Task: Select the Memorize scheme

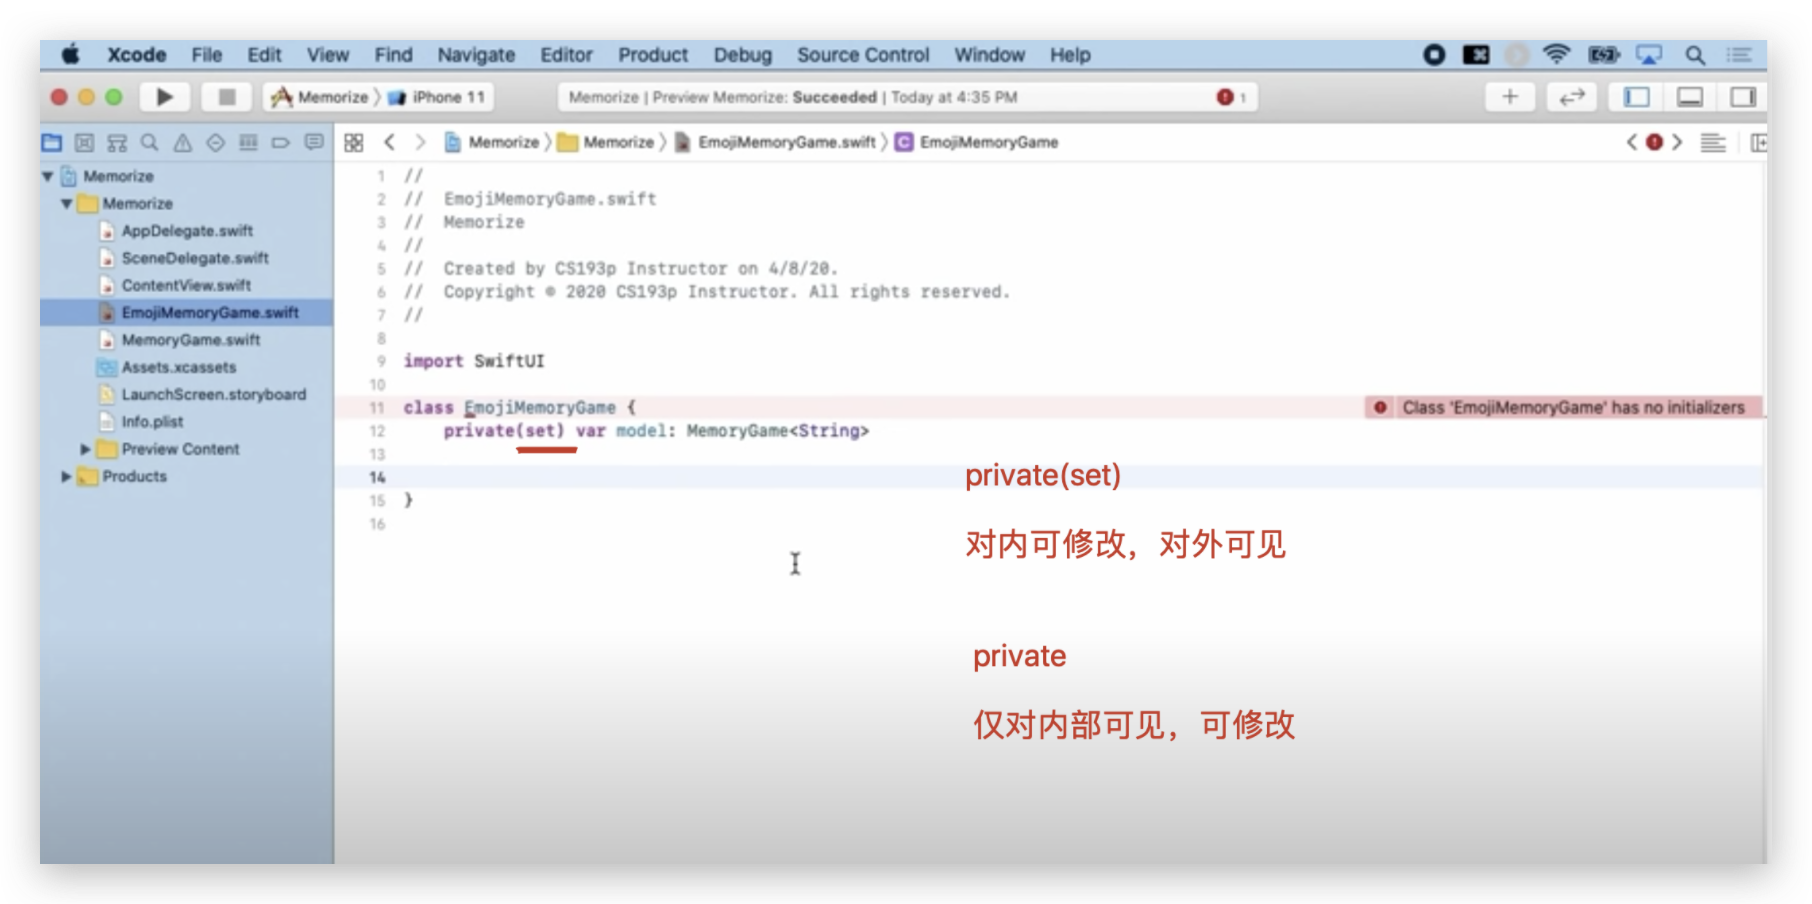Action: point(321,97)
